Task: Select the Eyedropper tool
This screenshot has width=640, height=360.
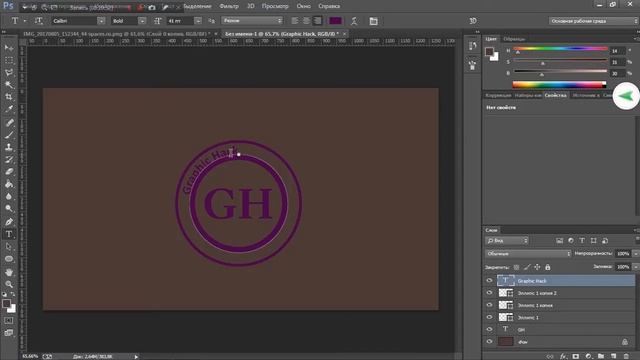Action: [x=9, y=109]
